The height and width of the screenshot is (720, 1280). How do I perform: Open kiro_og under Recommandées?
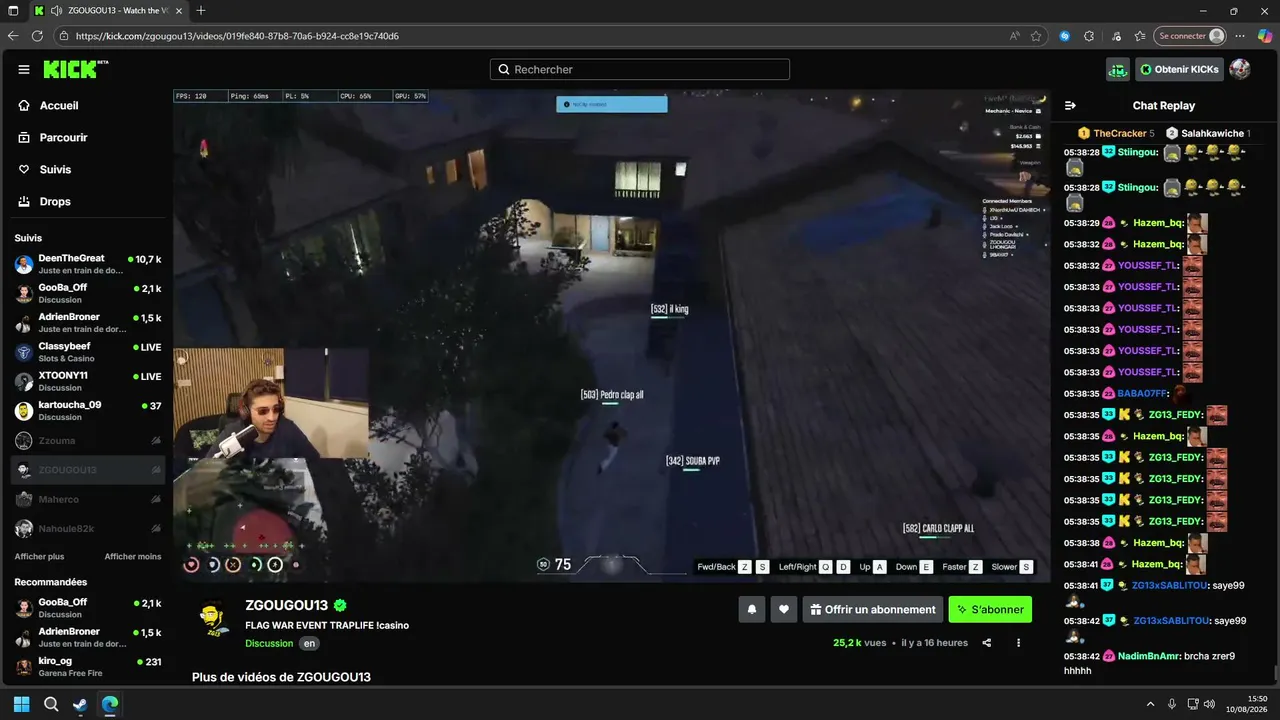click(x=88, y=667)
